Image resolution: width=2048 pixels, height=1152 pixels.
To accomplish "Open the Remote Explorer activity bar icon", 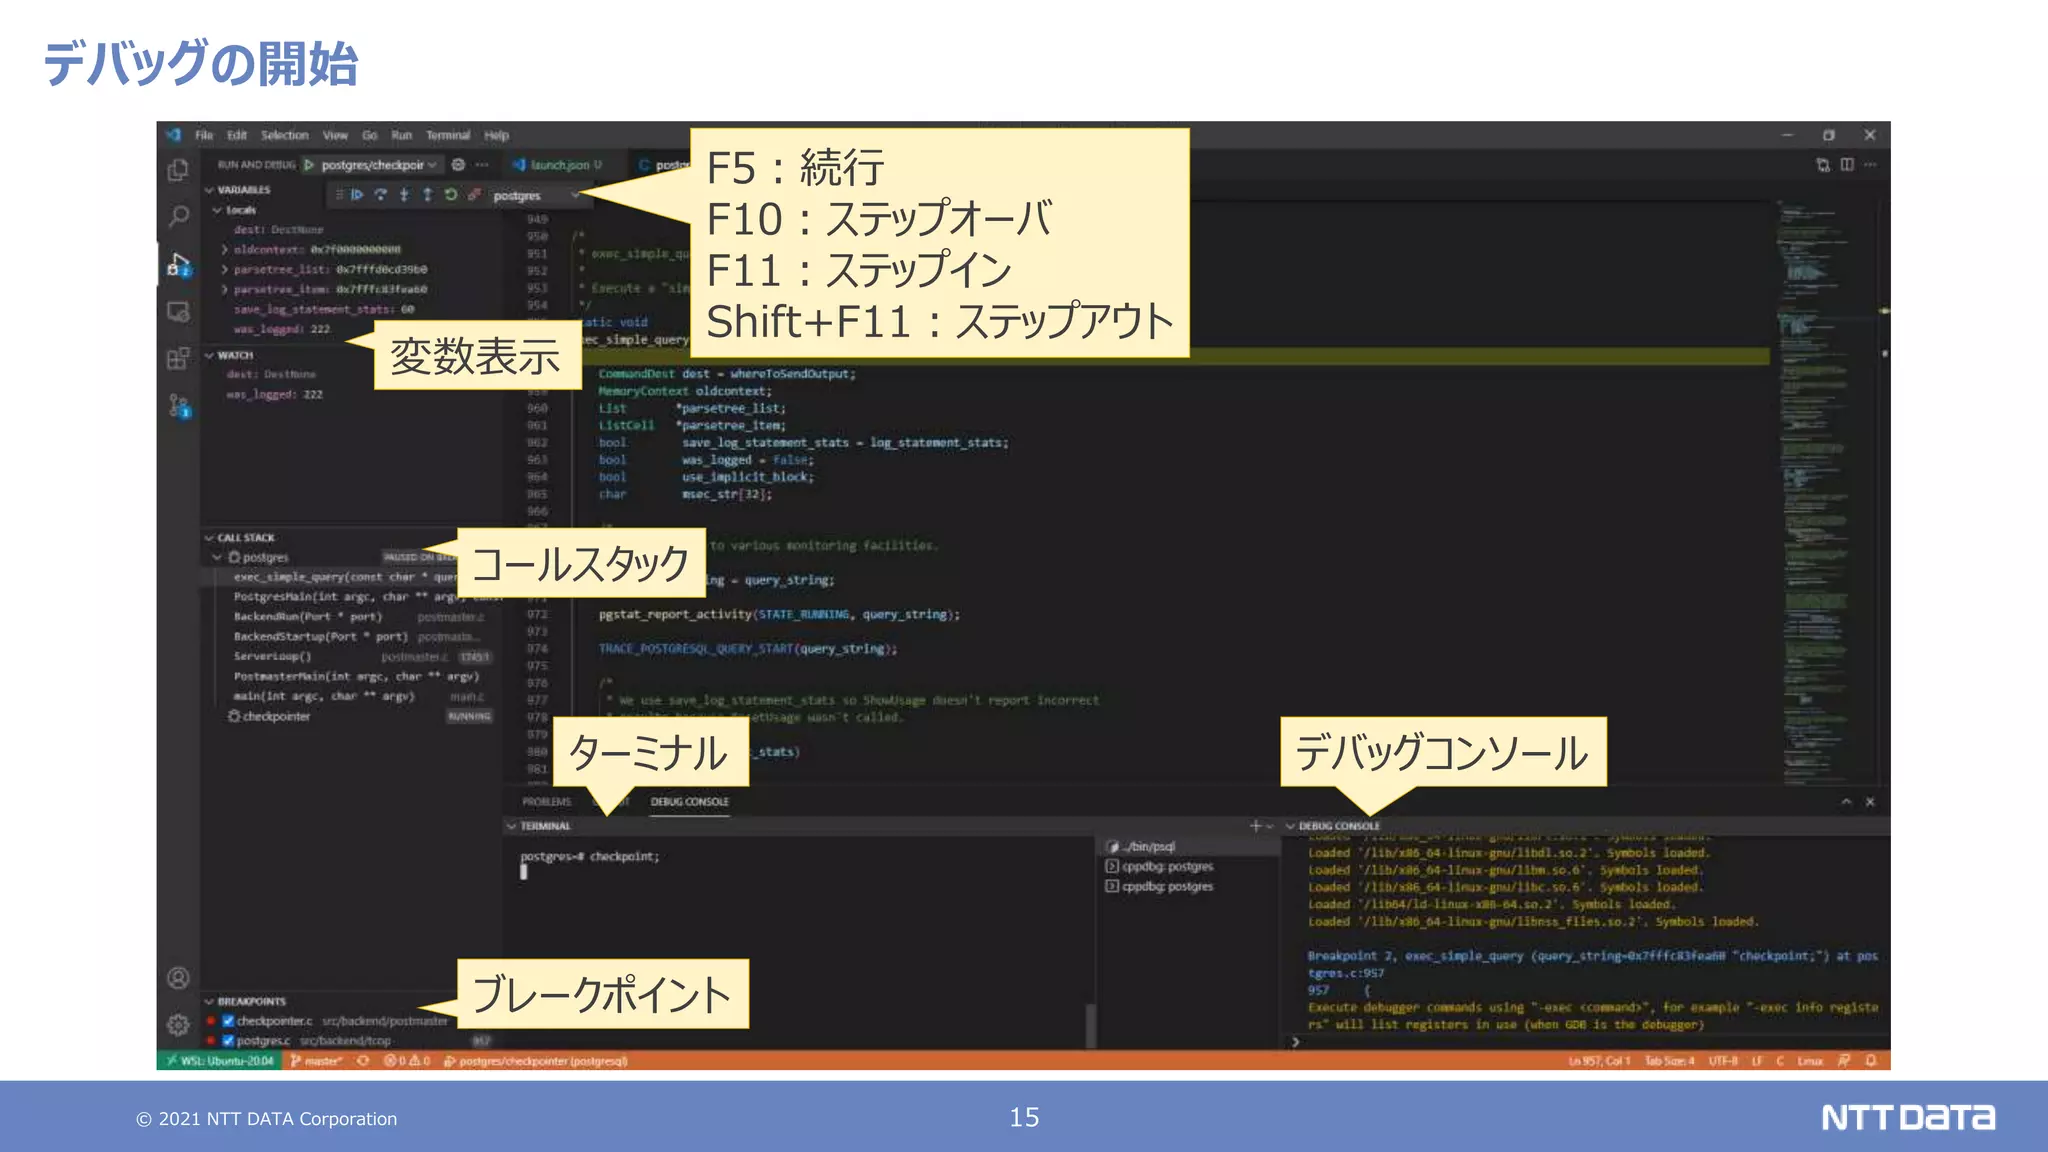I will click(178, 312).
